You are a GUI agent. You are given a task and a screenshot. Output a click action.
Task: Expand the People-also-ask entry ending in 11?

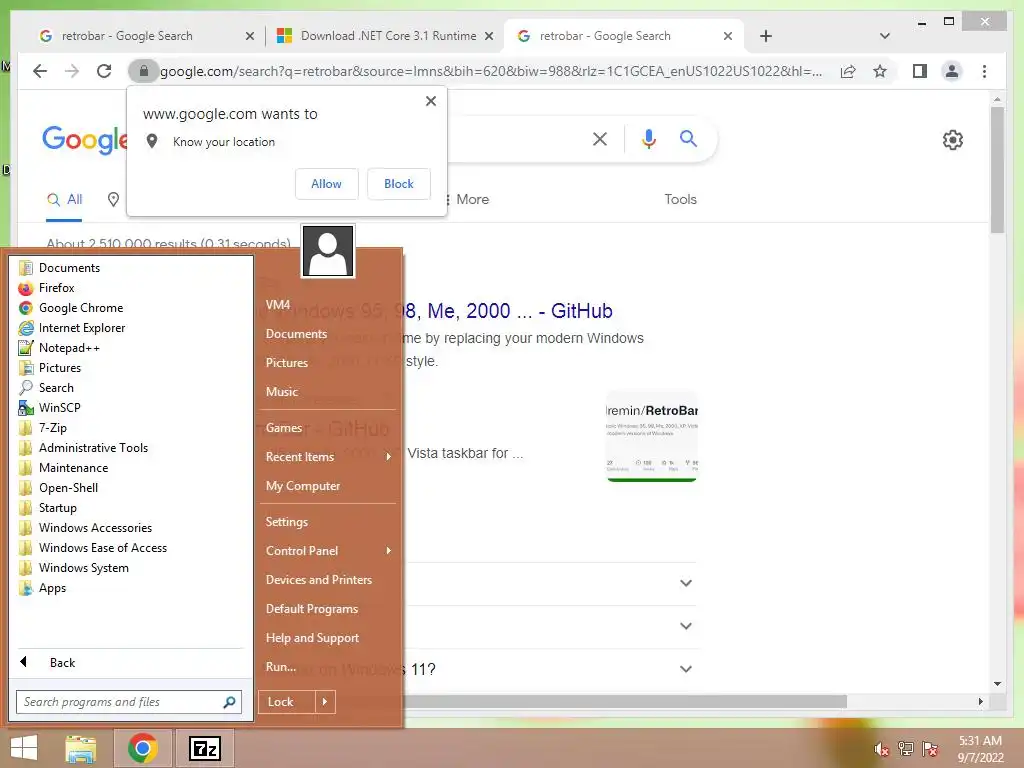(686, 669)
